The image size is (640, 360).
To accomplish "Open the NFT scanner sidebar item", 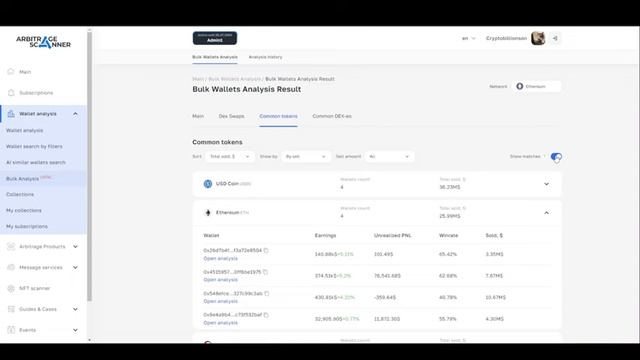I will tap(35, 288).
